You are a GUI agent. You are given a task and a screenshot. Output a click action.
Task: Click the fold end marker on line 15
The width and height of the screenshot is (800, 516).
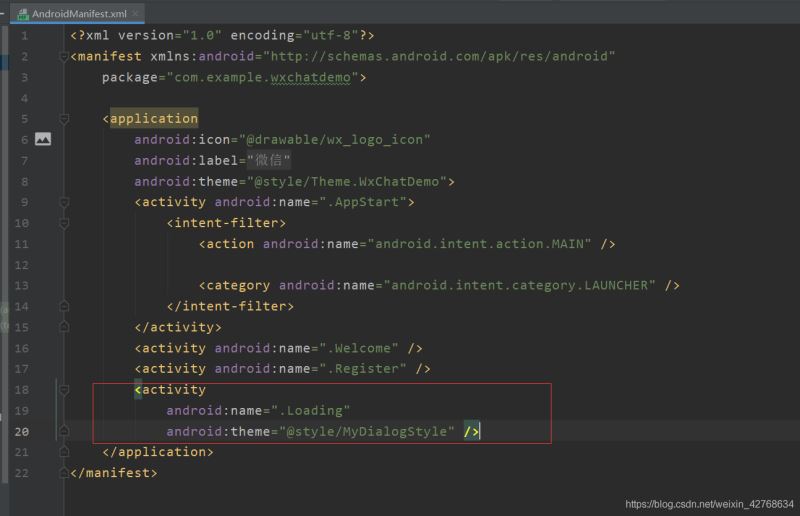[64, 327]
